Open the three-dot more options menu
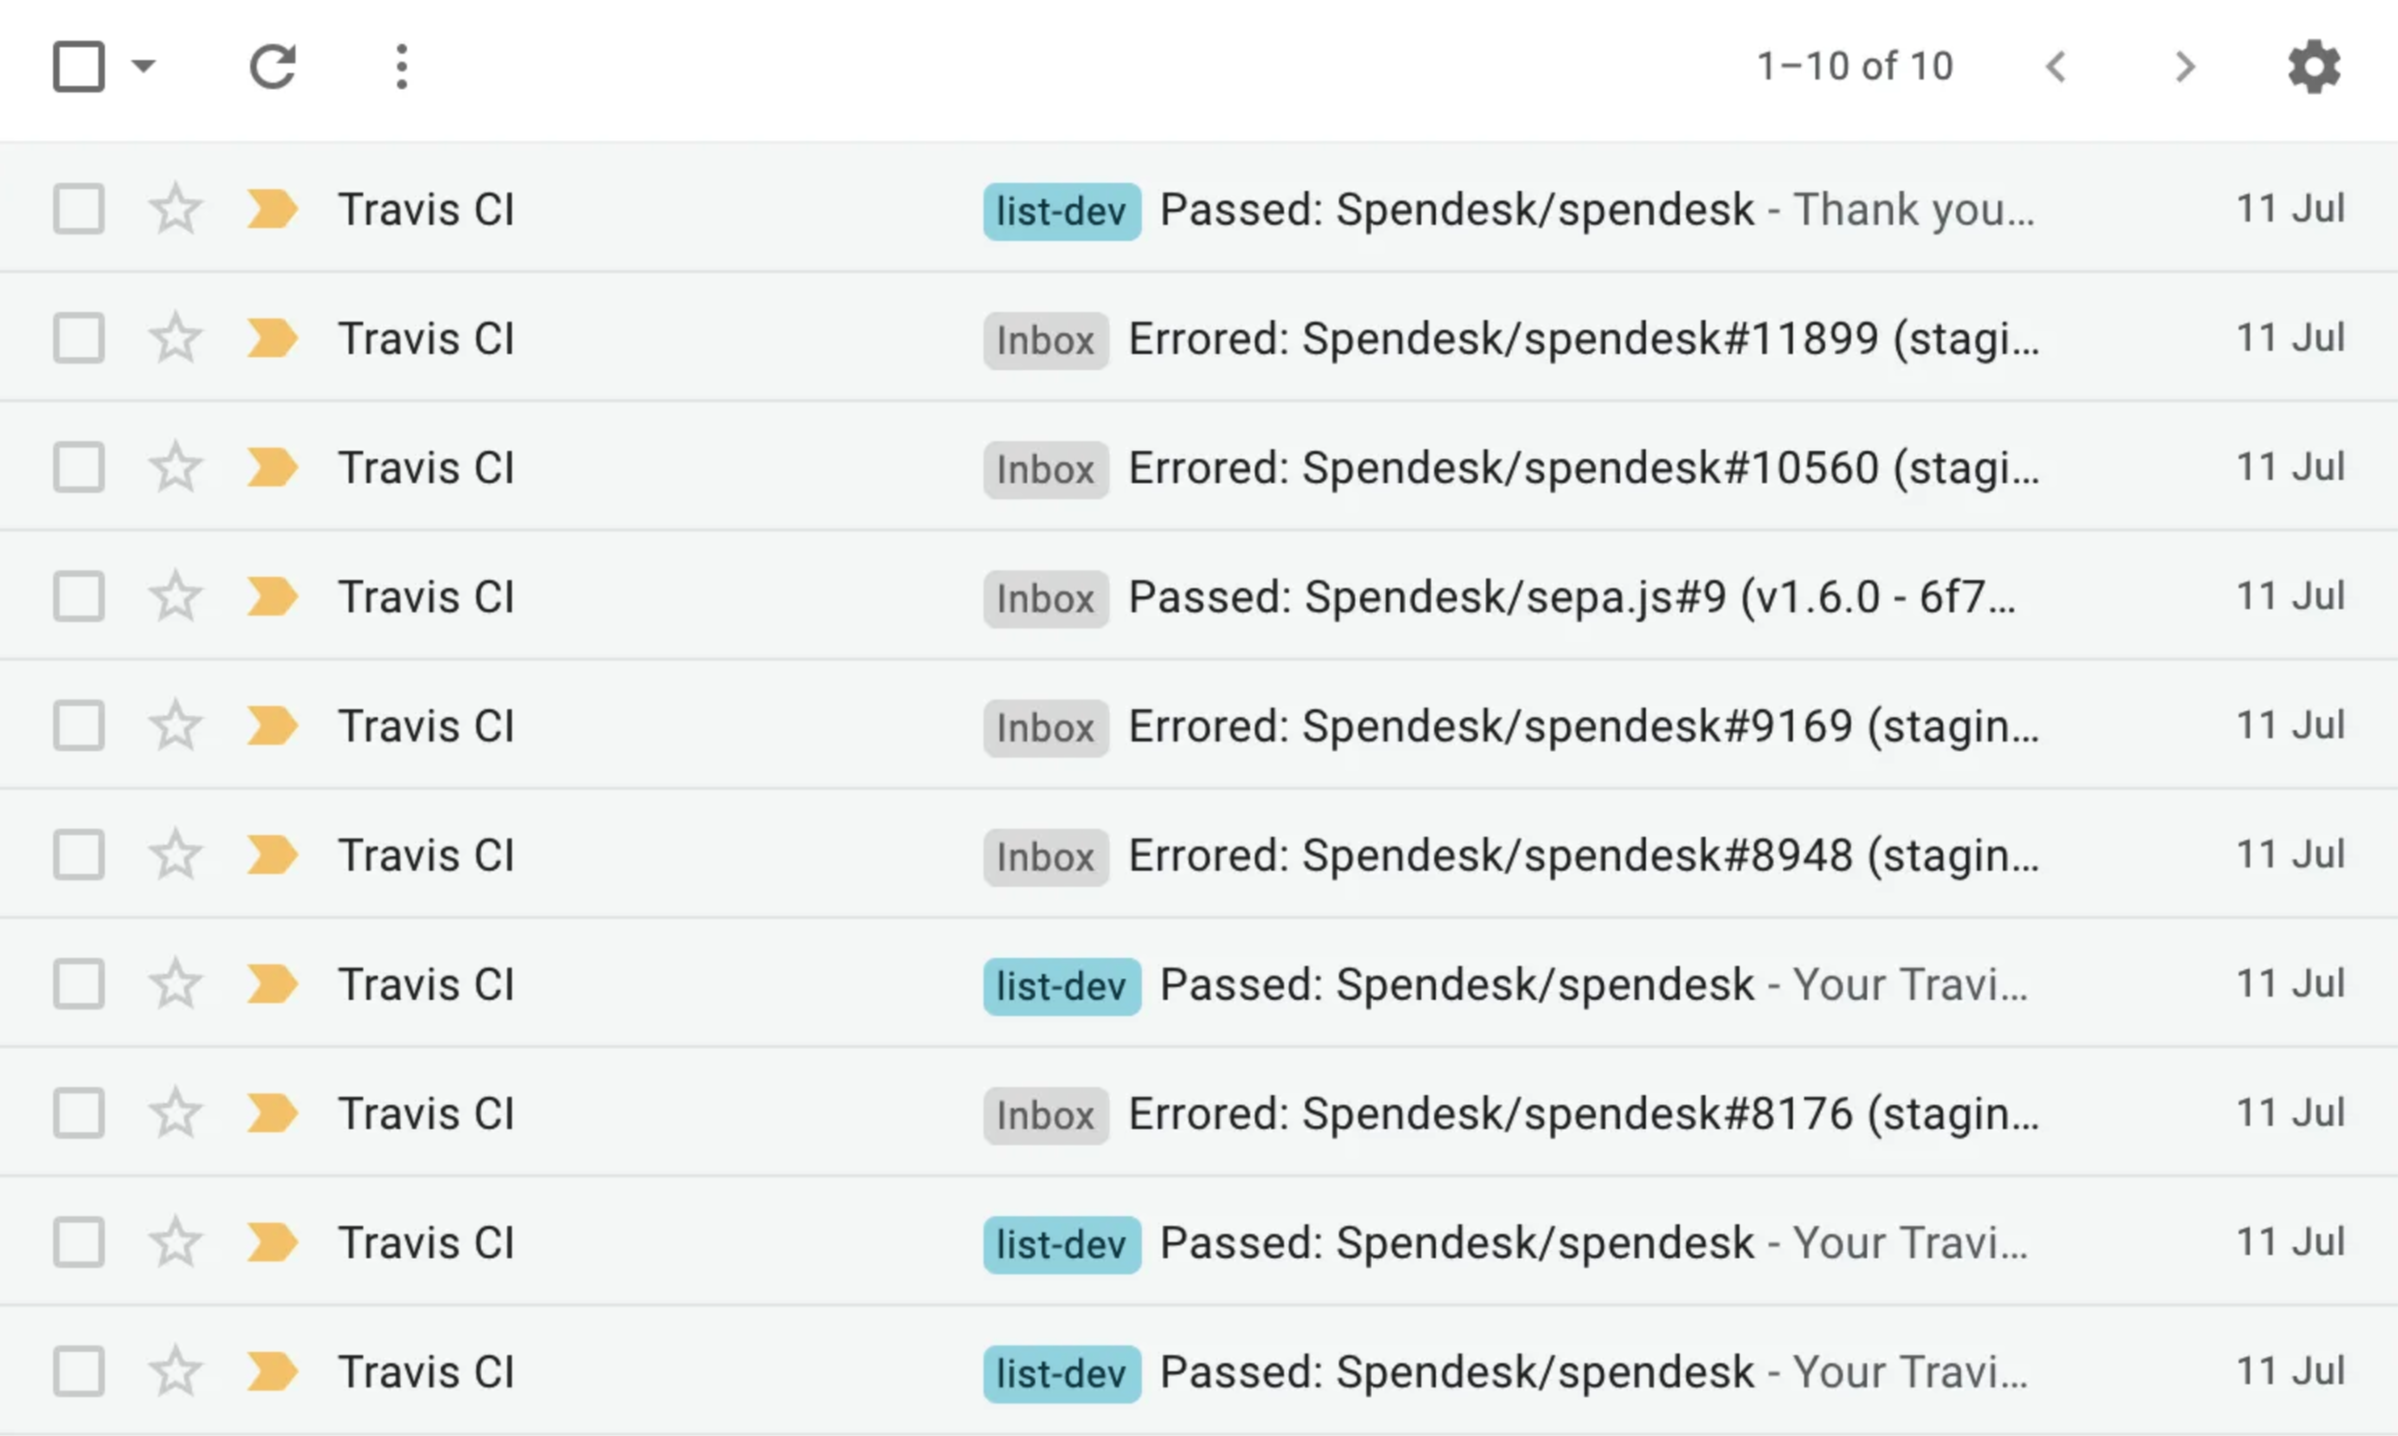The image size is (2398, 1436). pyautogui.click(x=401, y=67)
